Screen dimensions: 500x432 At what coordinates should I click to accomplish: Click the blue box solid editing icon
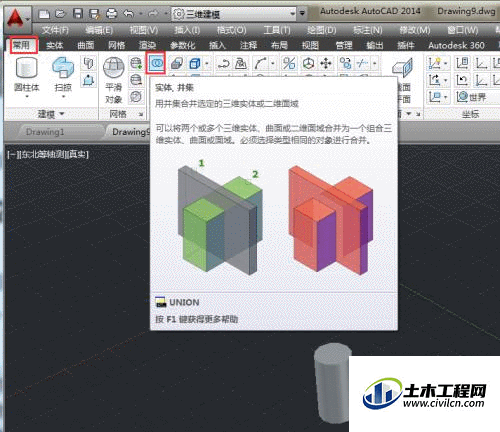195,63
